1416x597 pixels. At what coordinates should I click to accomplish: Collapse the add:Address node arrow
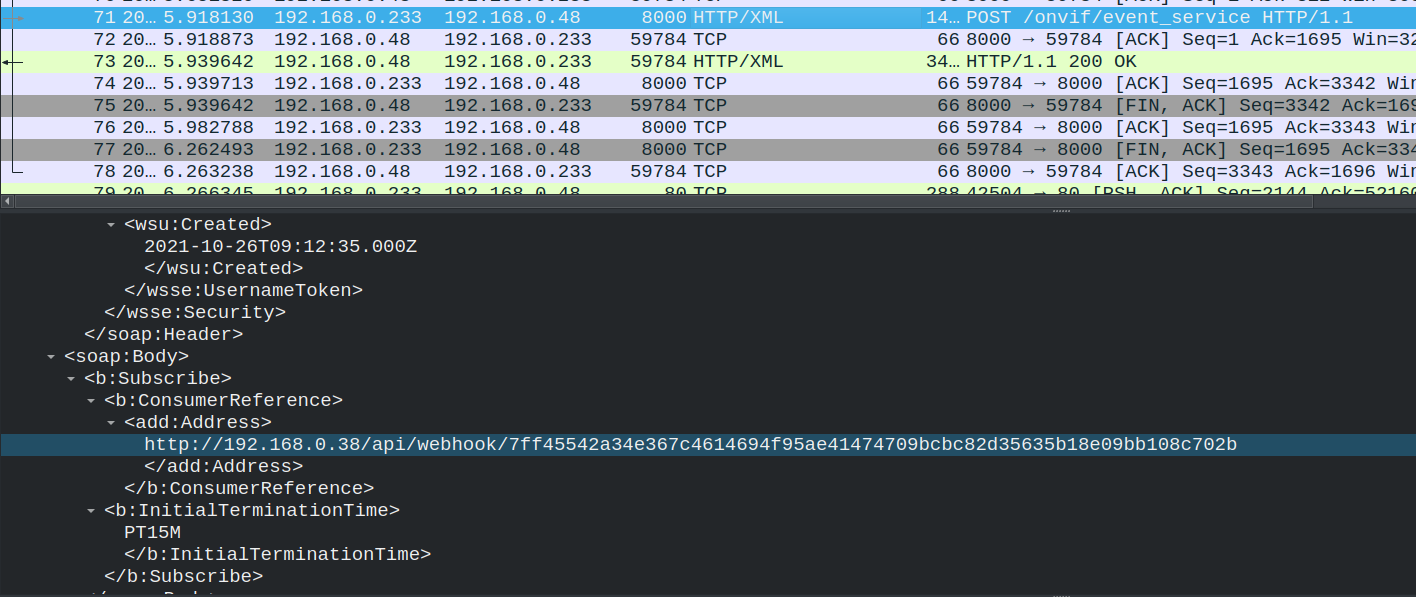point(111,423)
